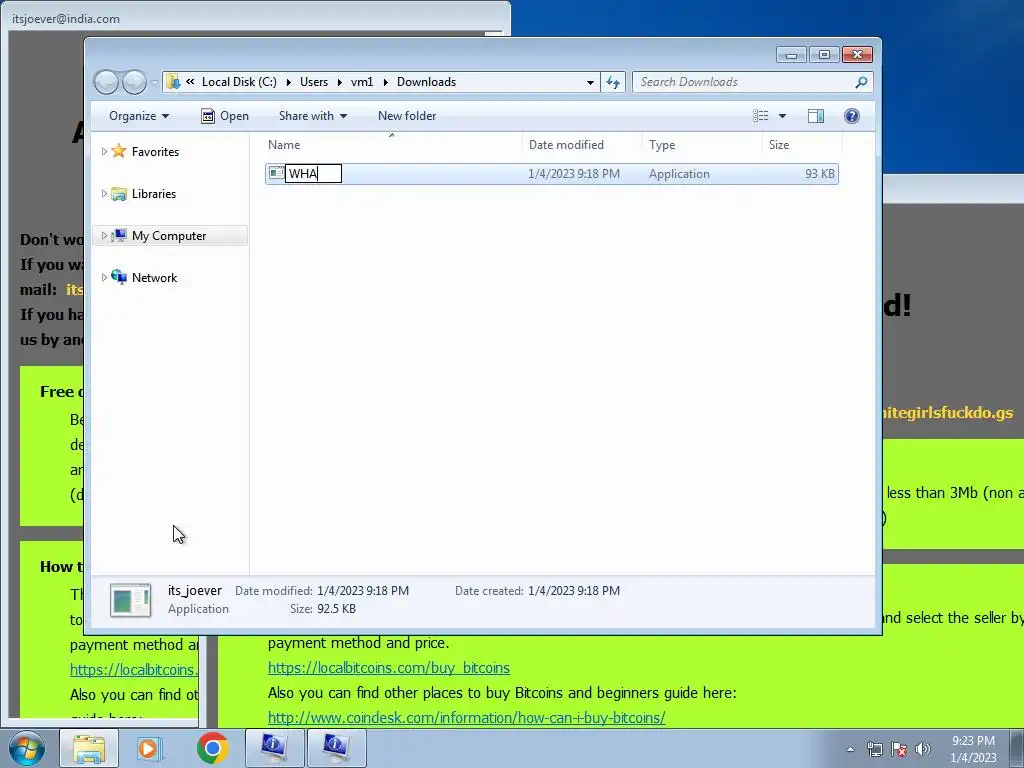Screen dimensions: 1024x768
Task: Open address bar previous locations dropdown
Action: 590,82
